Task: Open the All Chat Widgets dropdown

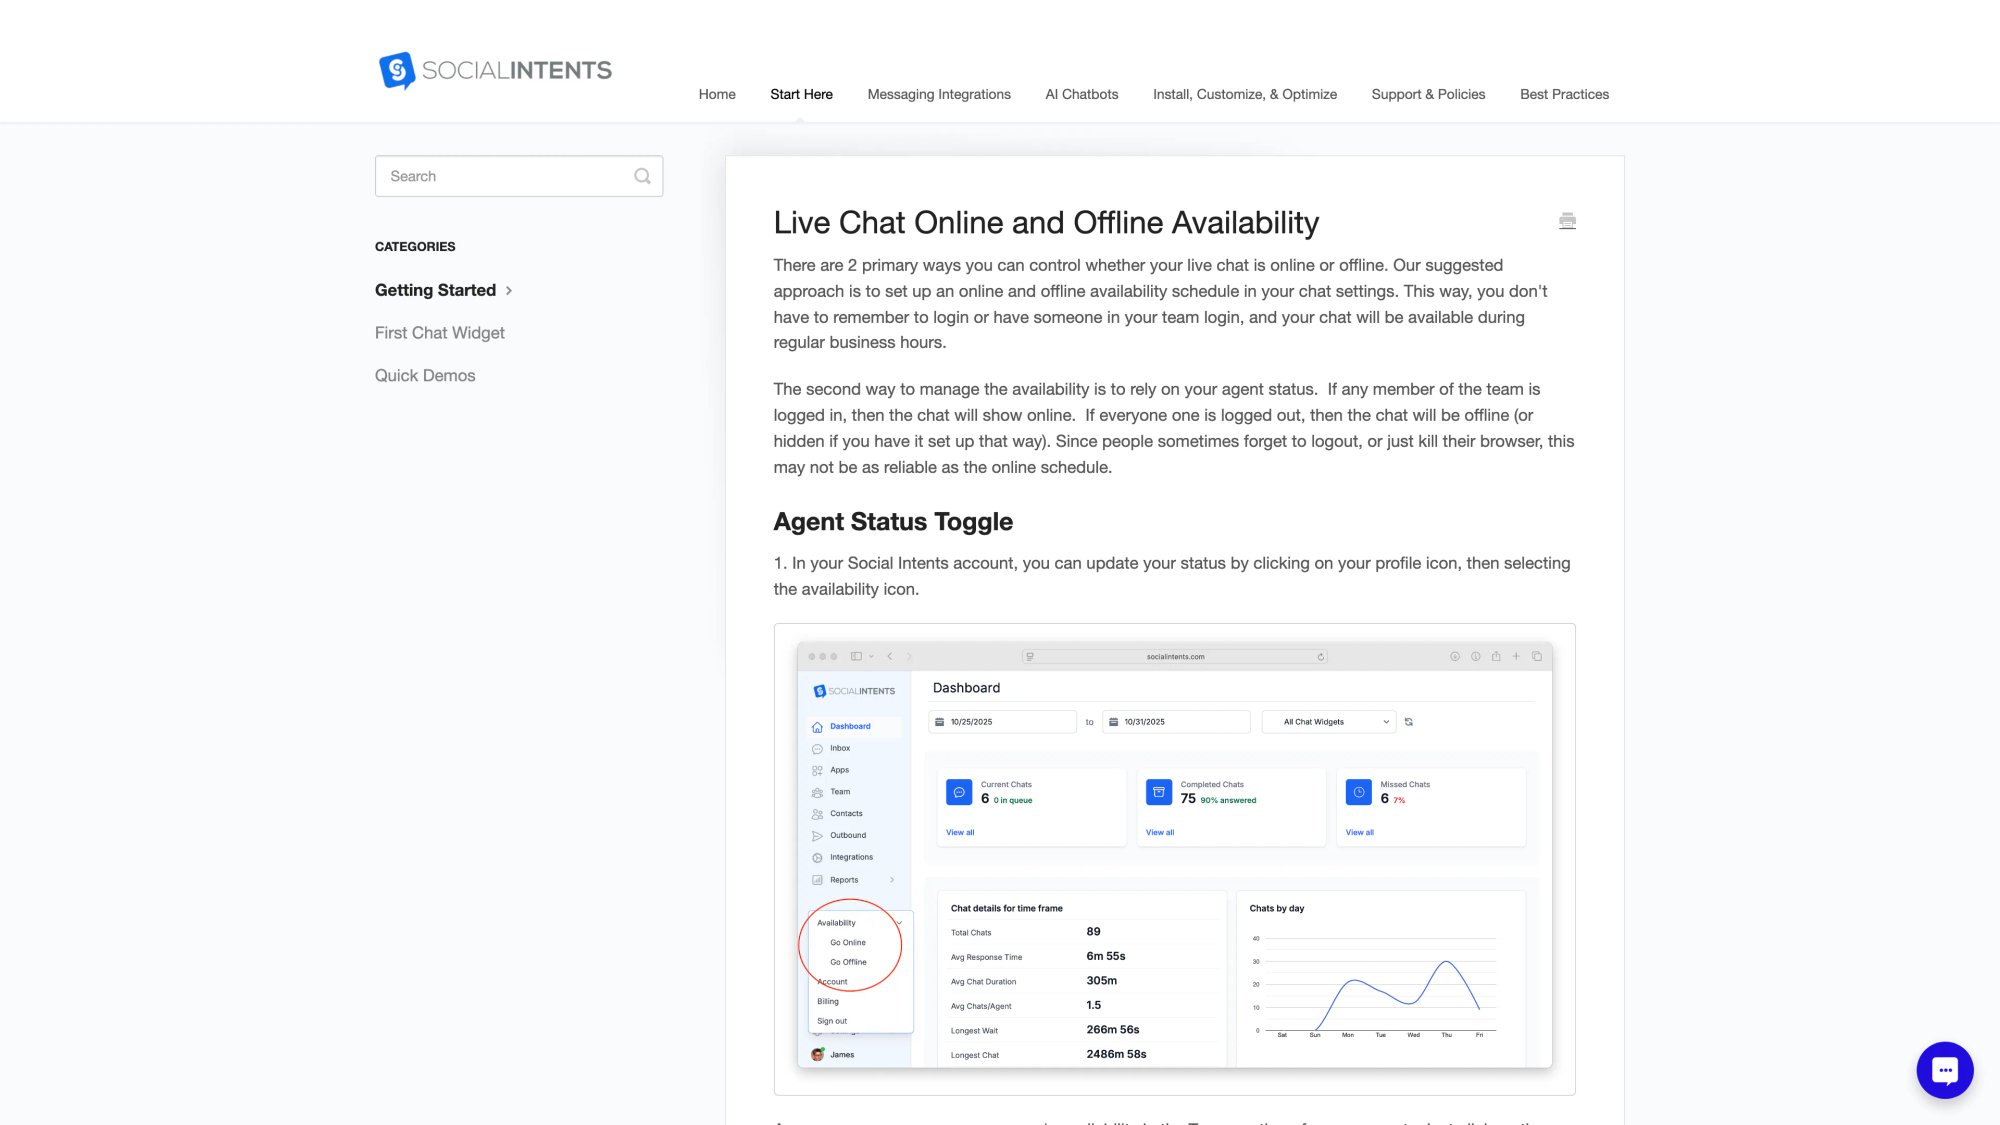Action: pos(1328,721)
